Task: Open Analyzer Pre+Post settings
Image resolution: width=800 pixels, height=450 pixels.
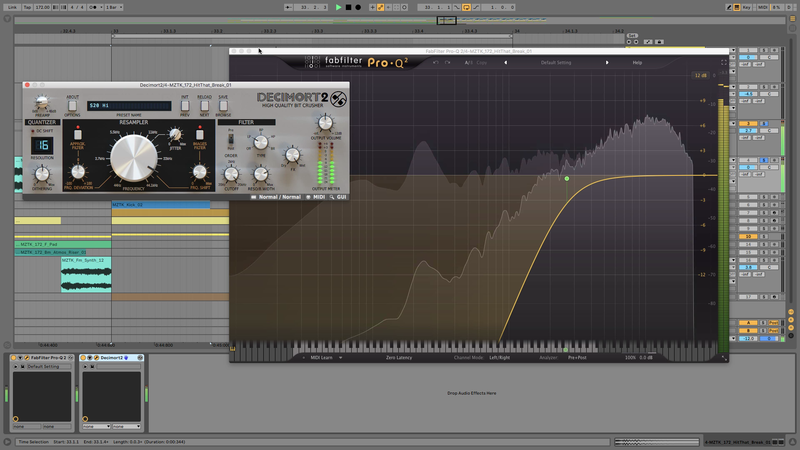Action: point(577,358)
